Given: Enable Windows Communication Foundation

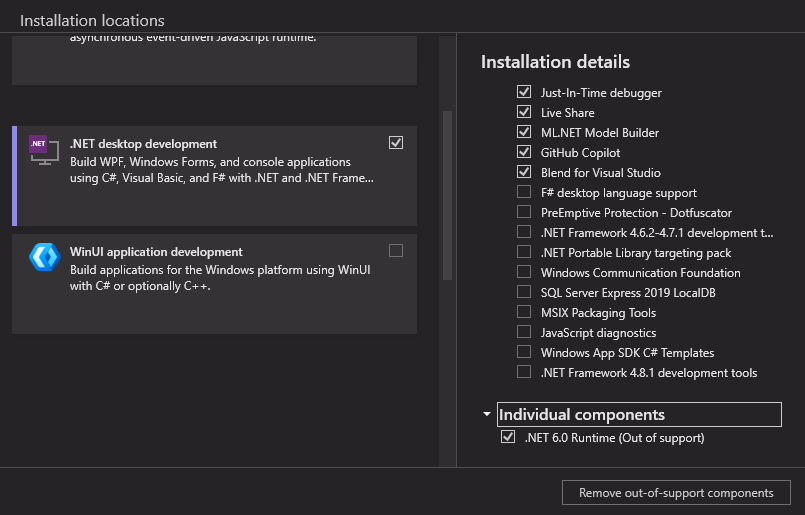Looking at the screenshot, I should point(524,272).
